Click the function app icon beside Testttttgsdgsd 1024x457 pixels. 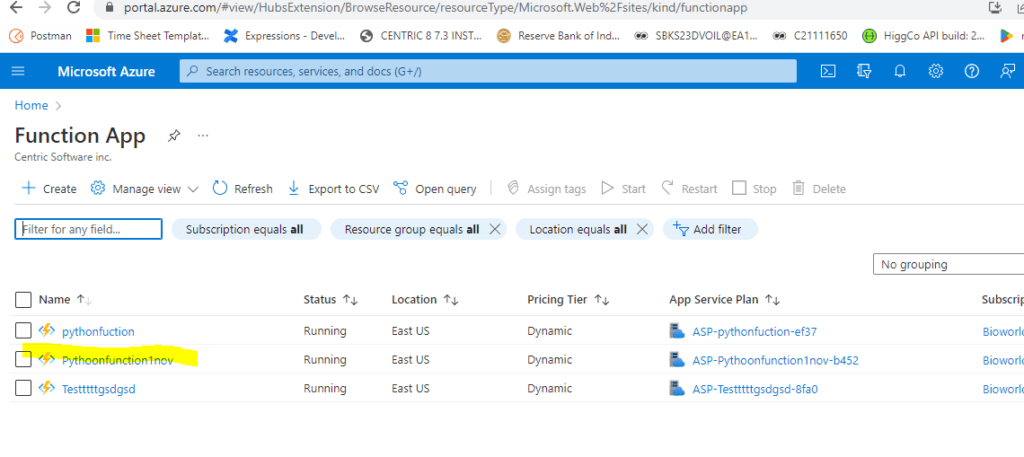tap(46, 388)
